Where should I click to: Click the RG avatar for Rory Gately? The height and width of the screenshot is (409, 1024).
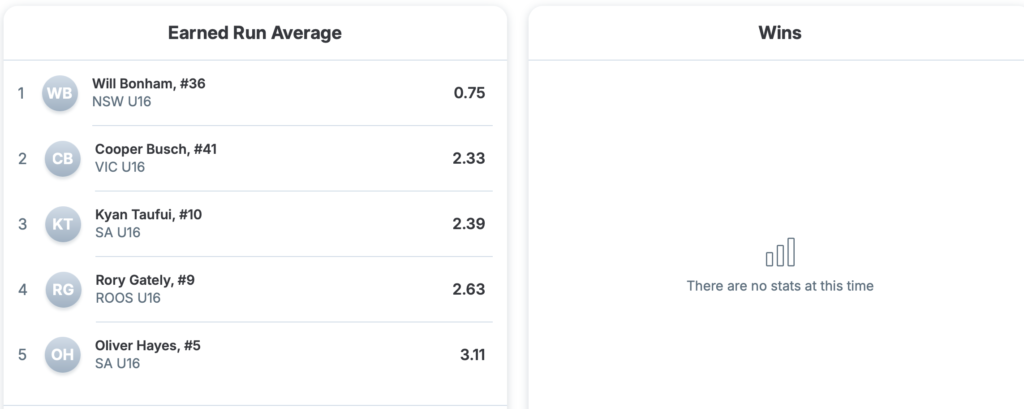(x=62, y=290)
